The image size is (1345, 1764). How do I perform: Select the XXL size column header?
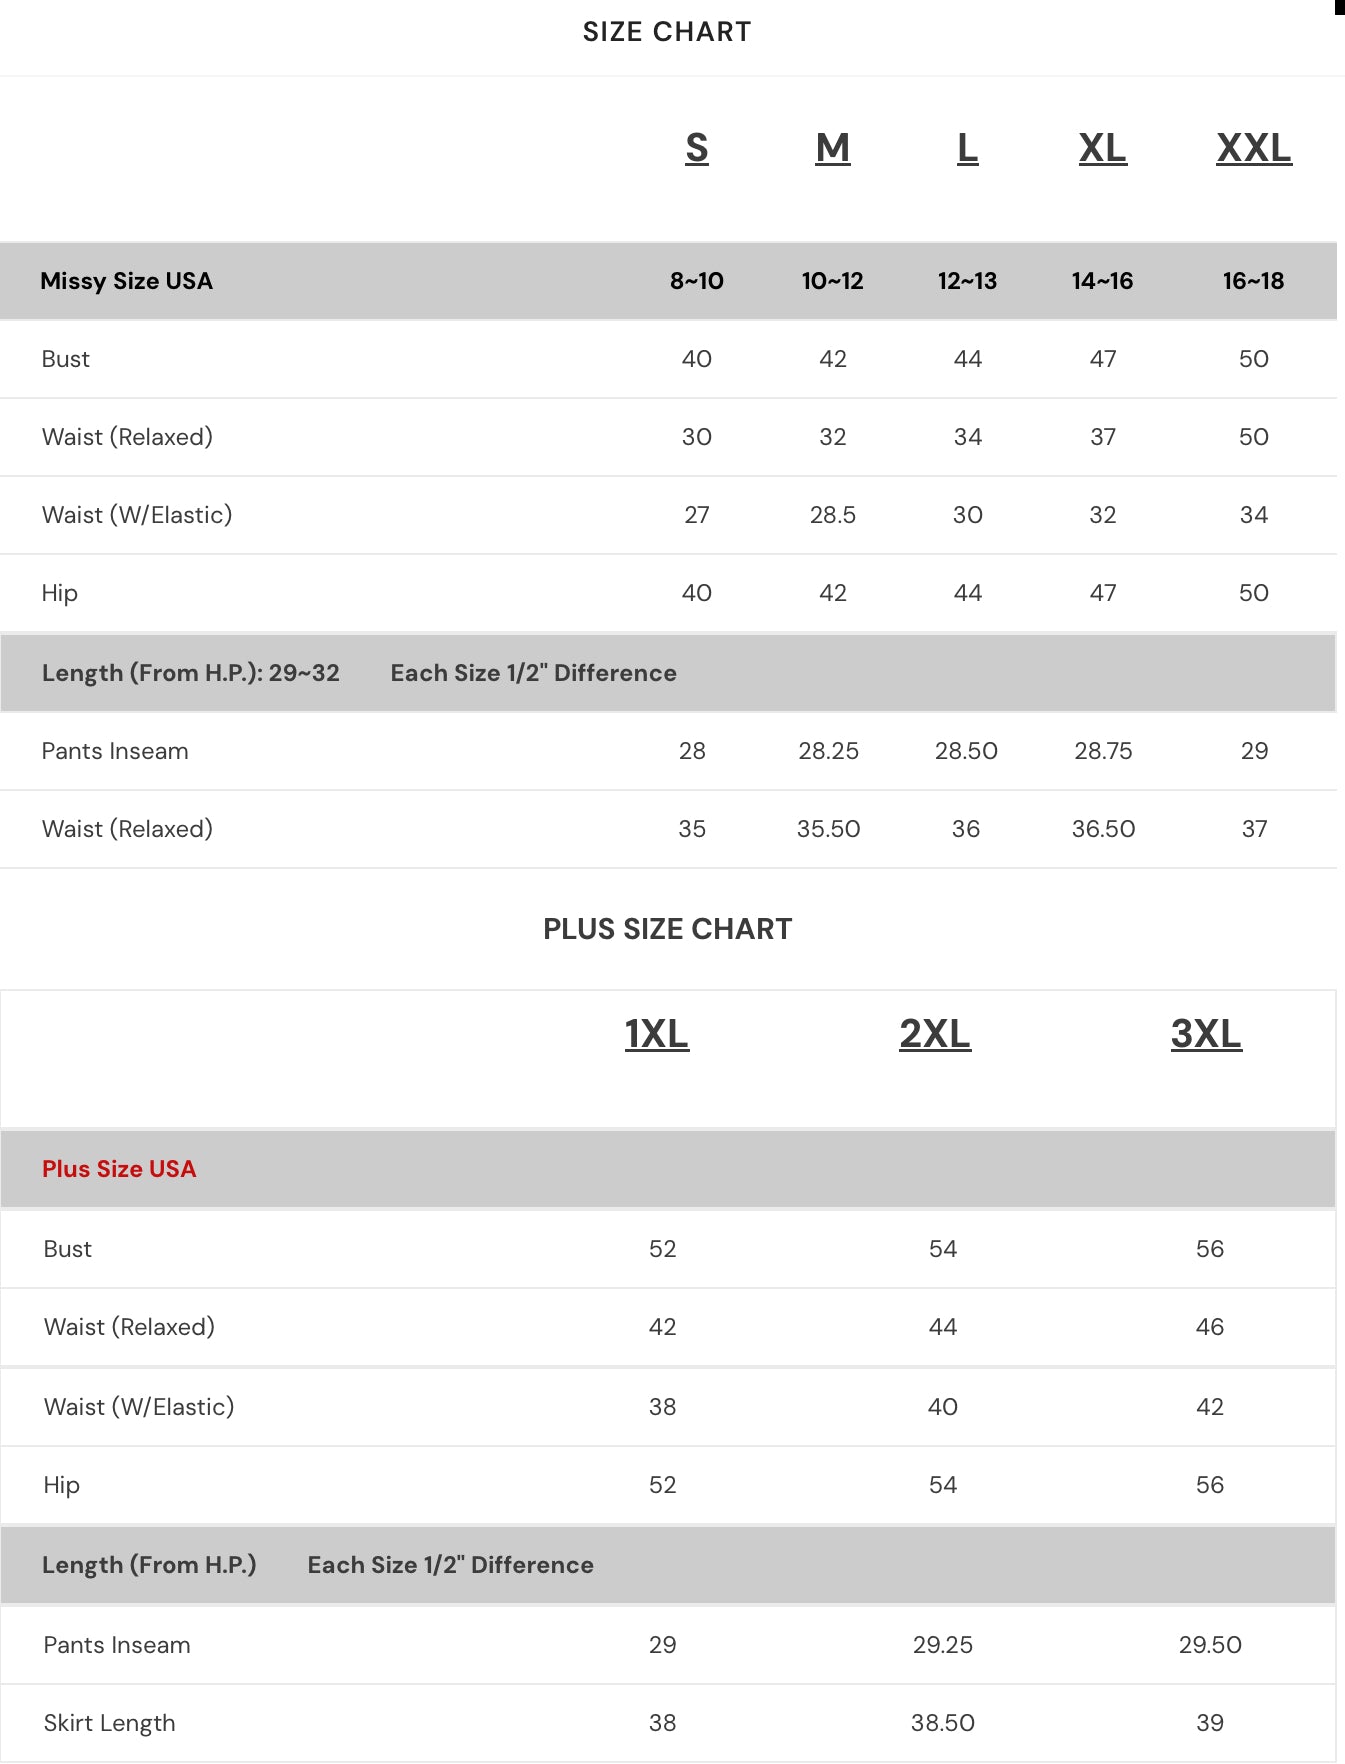point(1253,148)
